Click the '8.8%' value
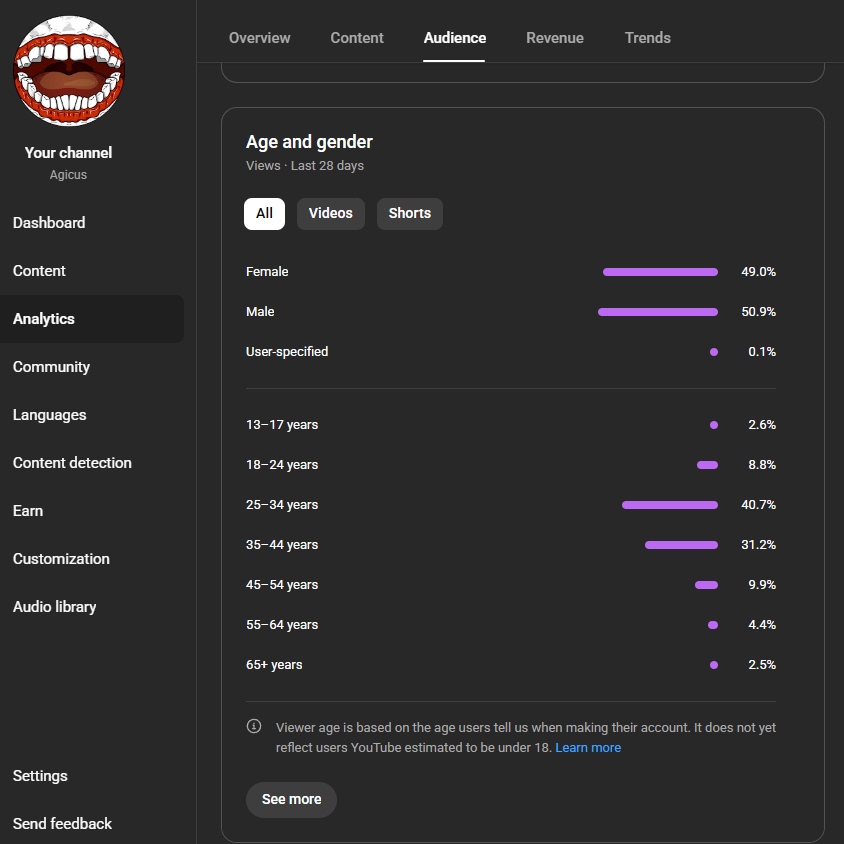The image size is (844, 844). click(762, 465)
